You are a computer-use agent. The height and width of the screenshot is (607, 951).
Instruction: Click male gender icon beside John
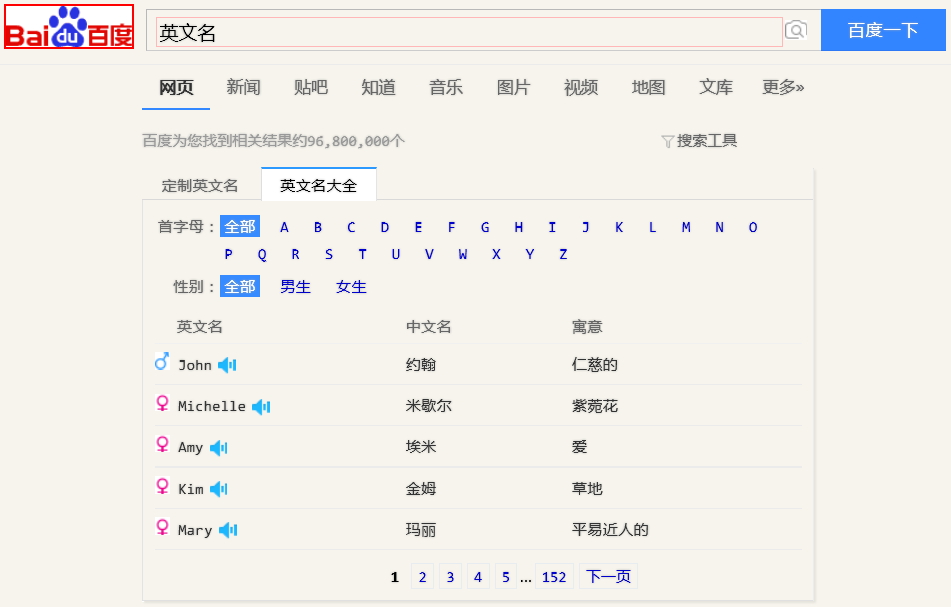162,361
